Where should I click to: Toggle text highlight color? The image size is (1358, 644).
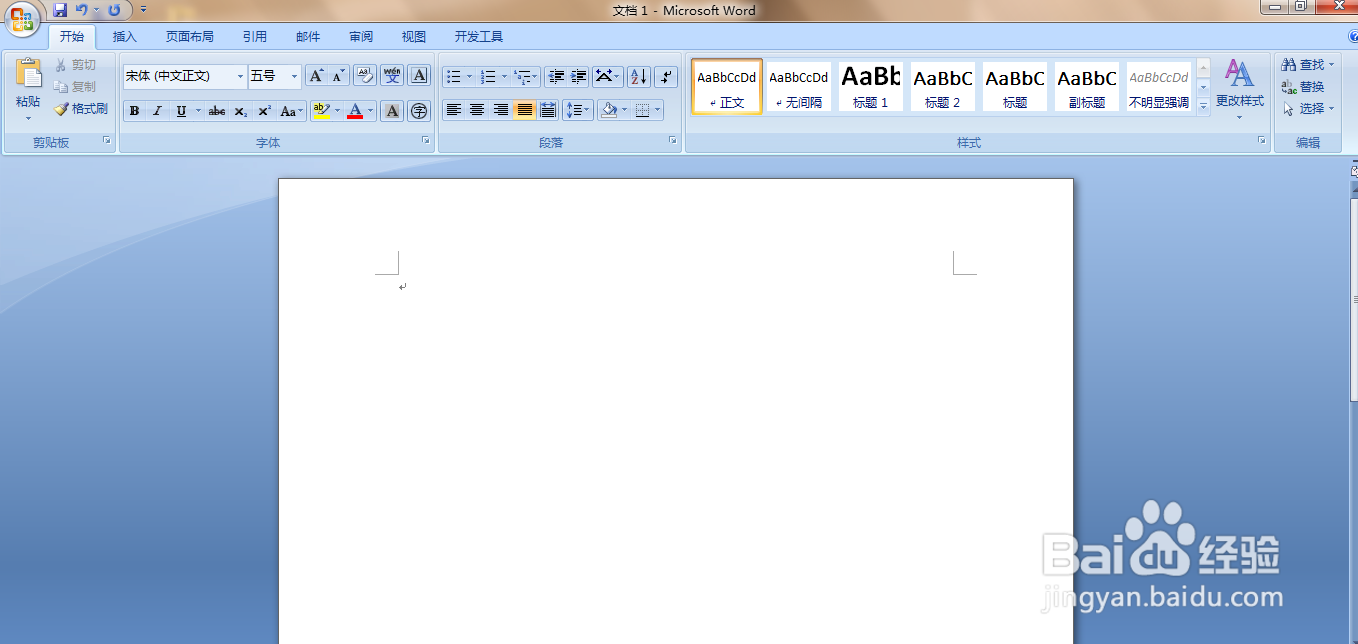point(320,110)
